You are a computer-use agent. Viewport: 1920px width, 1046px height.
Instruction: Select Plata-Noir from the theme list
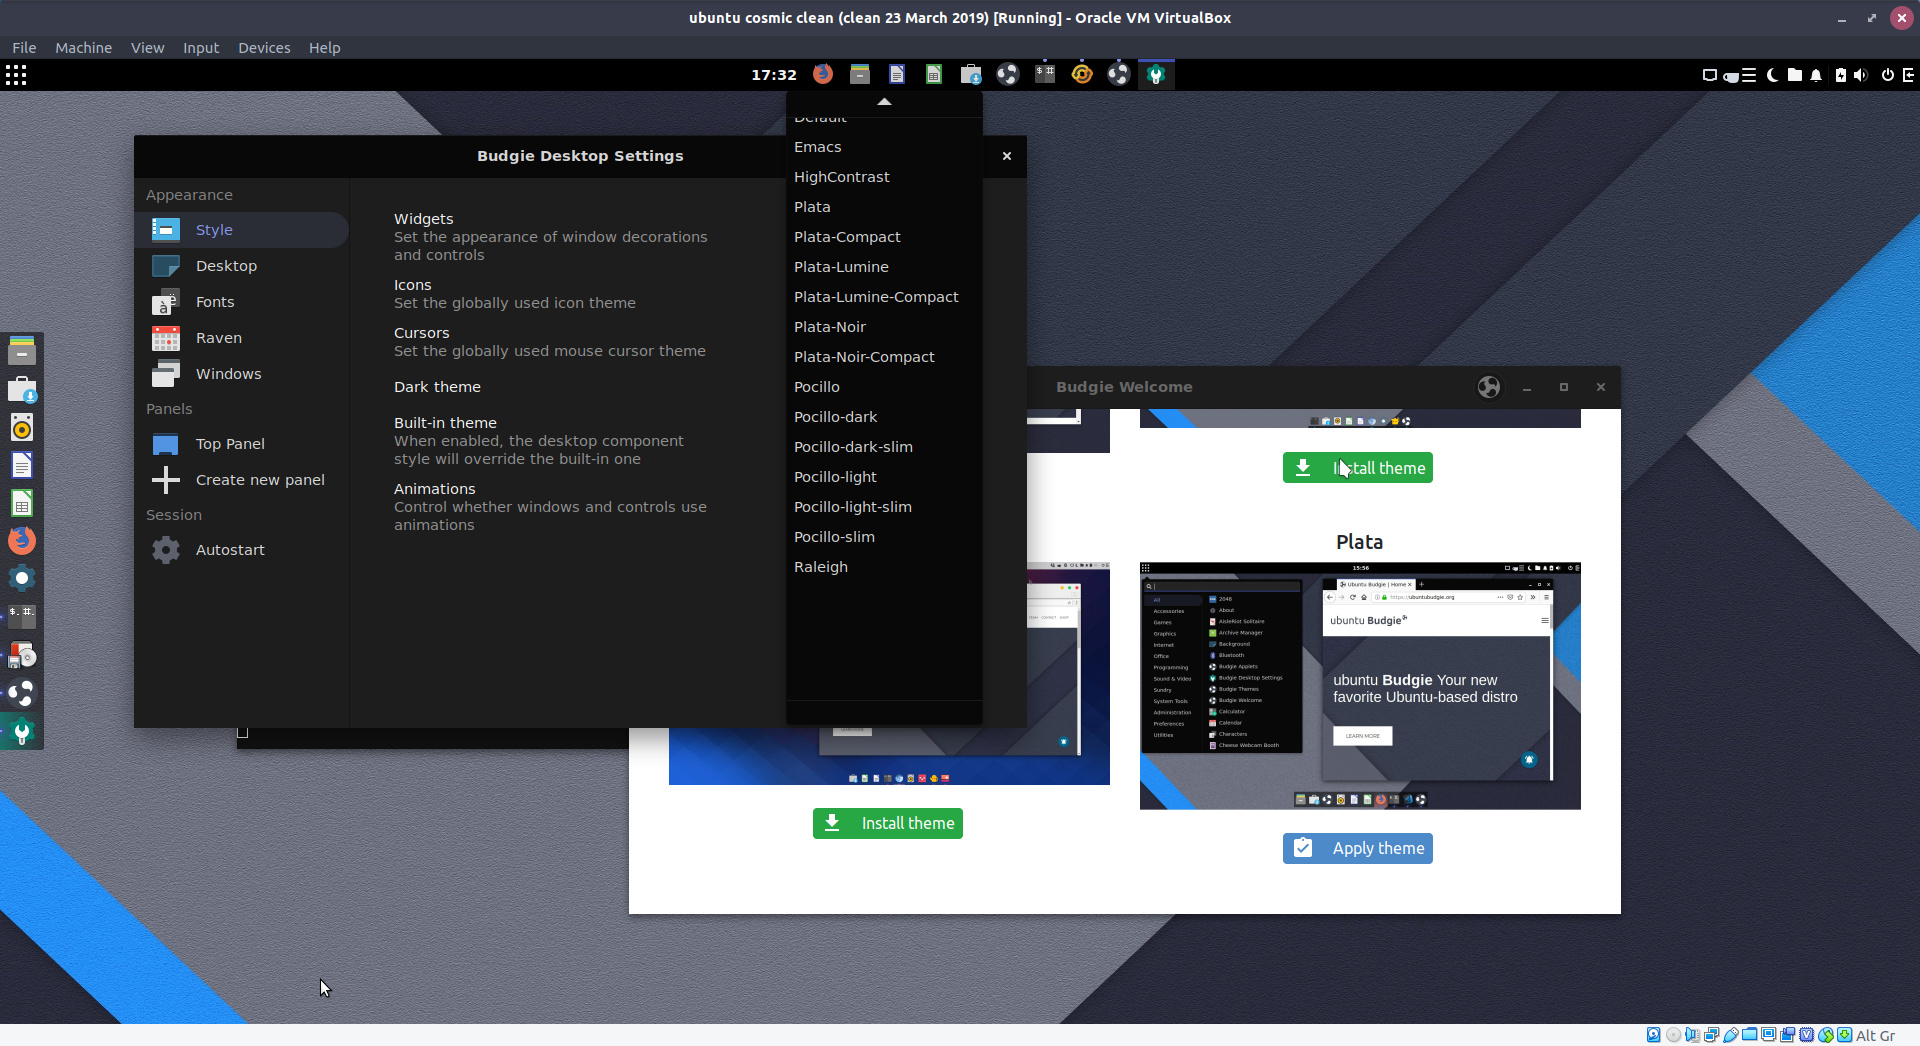[x=829, y=326]
